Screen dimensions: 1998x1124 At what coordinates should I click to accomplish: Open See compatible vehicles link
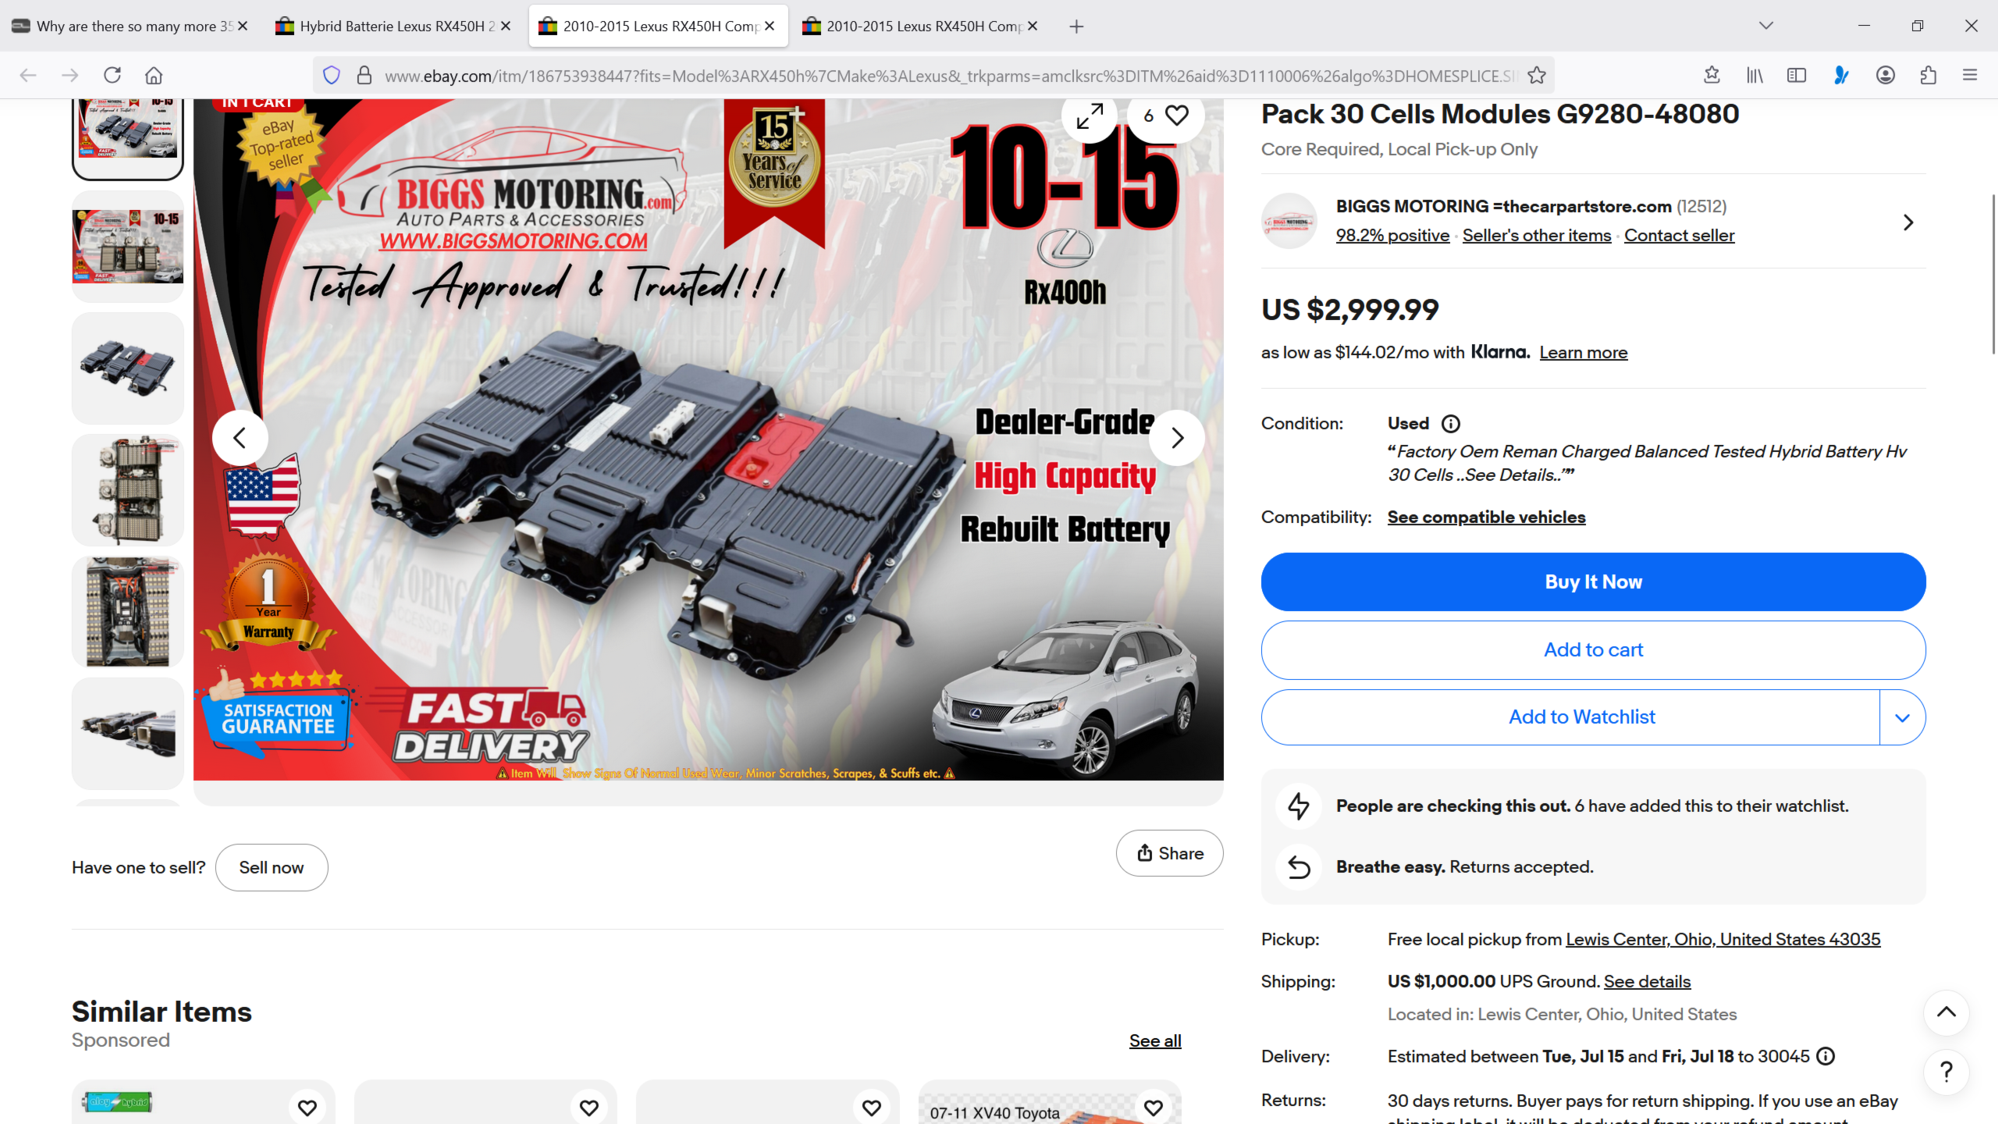click(1486, 517)
